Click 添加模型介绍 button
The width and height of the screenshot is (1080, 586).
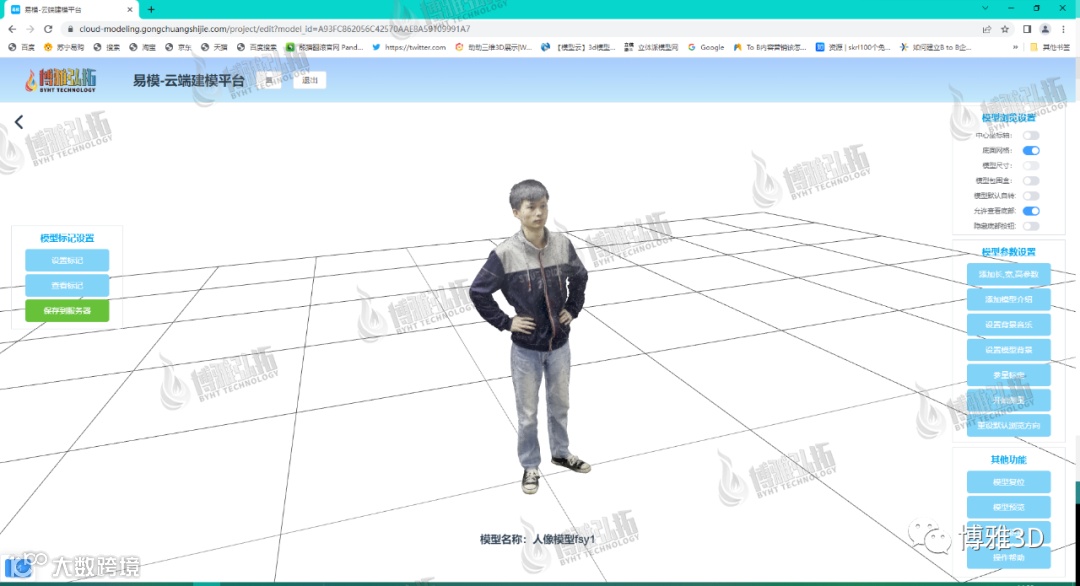tap(1008, 300)
